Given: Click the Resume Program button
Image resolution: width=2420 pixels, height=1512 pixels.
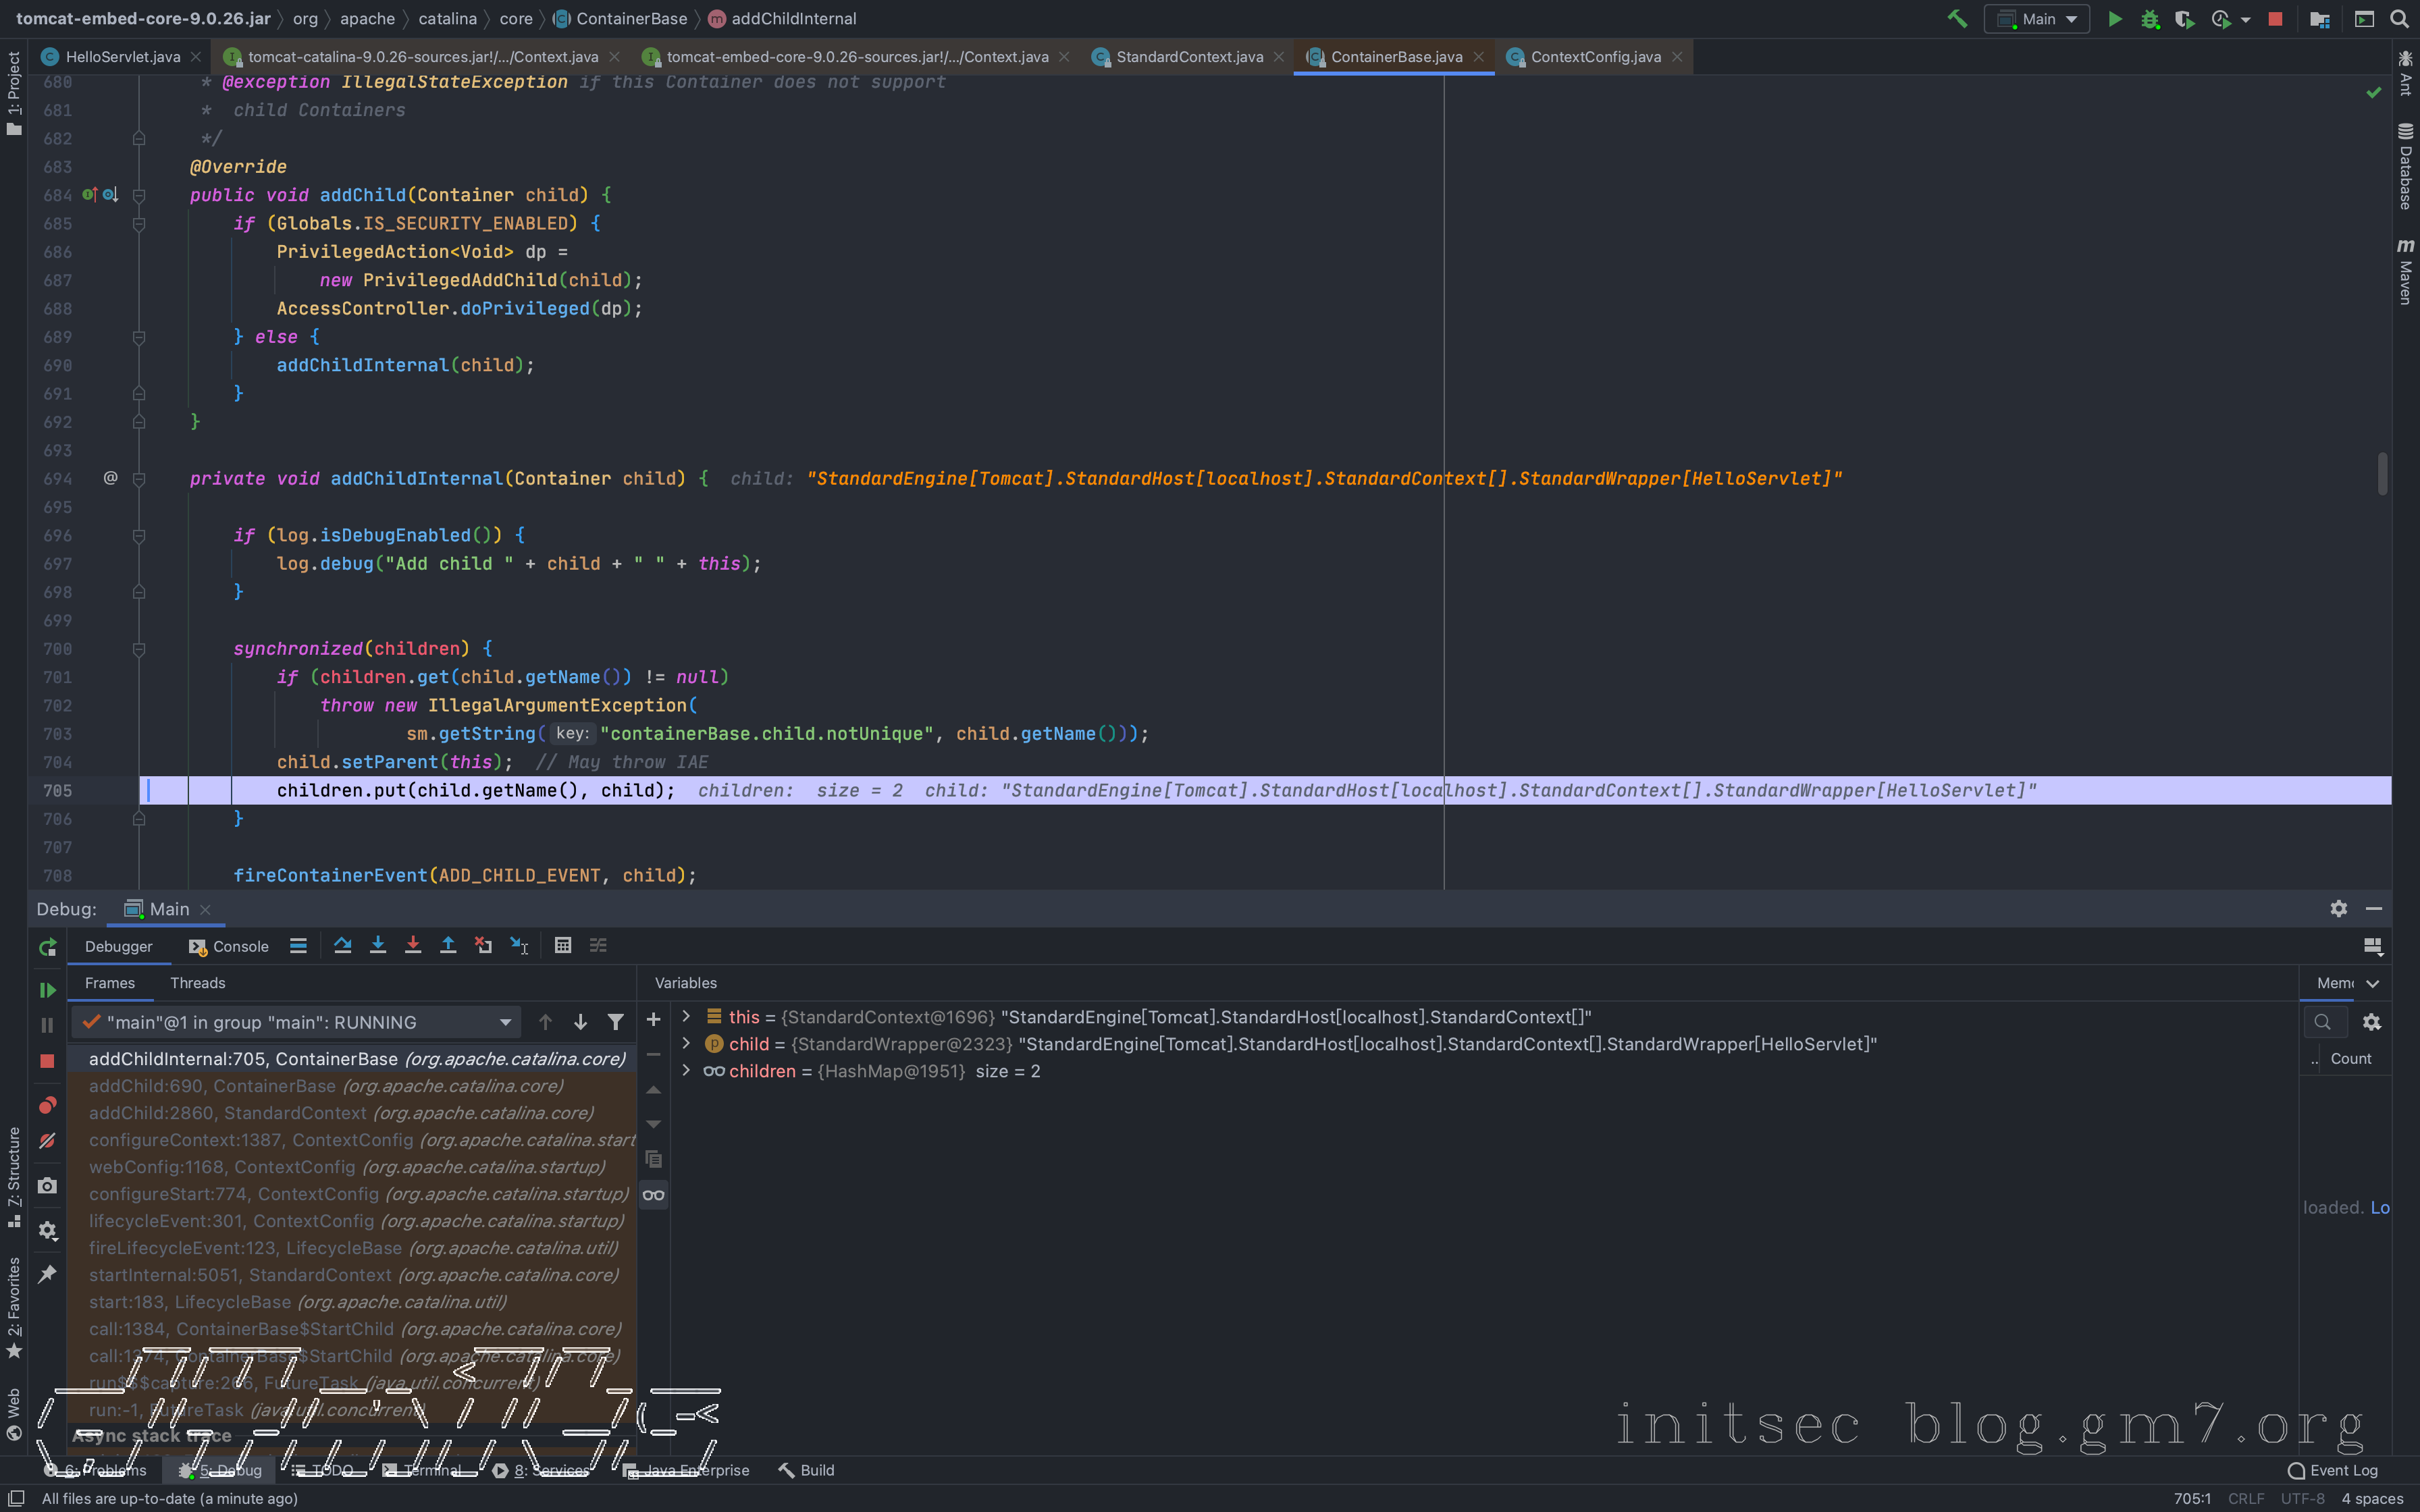Looking at the screenshot, I should 47,989.
